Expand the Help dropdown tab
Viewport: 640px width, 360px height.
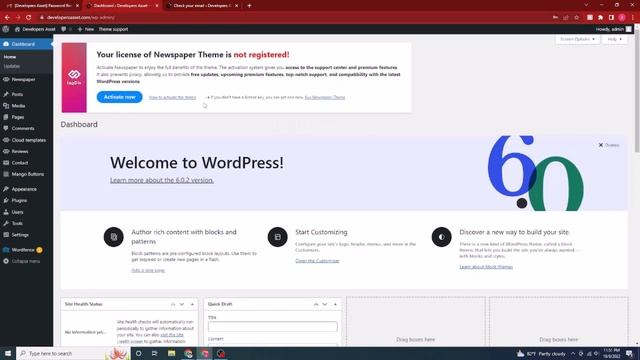614,39
